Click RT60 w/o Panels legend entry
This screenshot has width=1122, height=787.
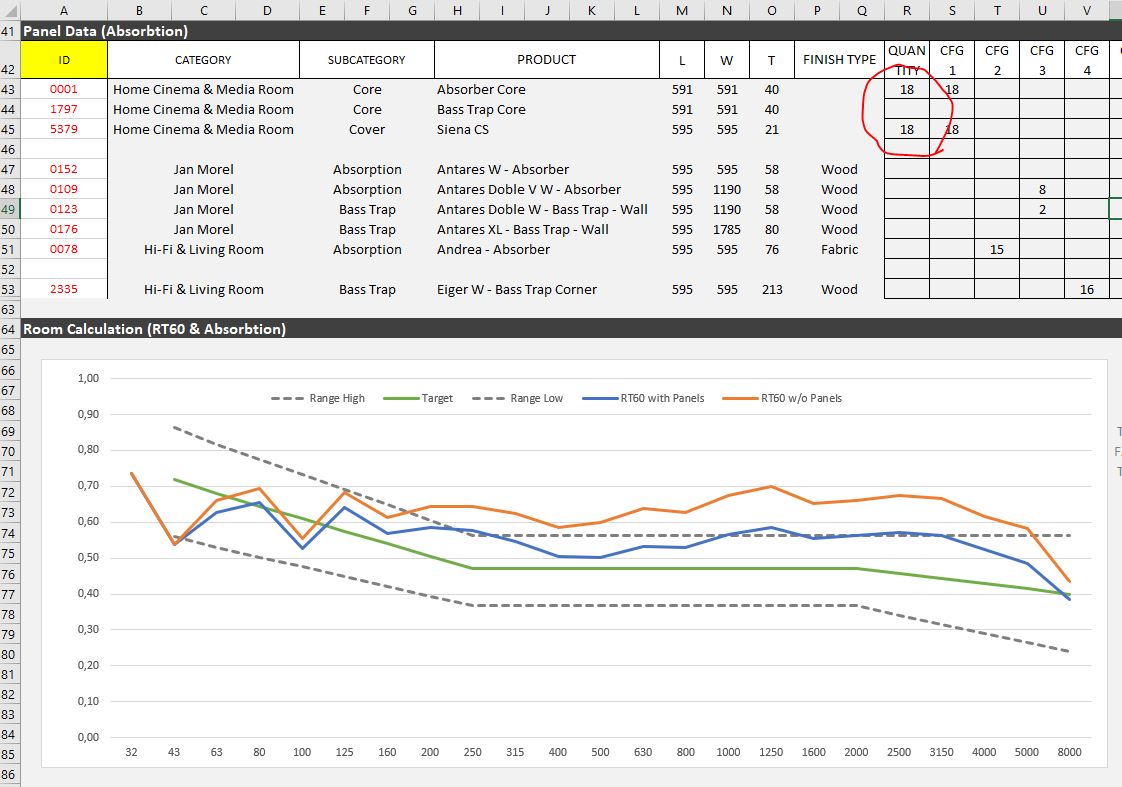coord(782,399)
